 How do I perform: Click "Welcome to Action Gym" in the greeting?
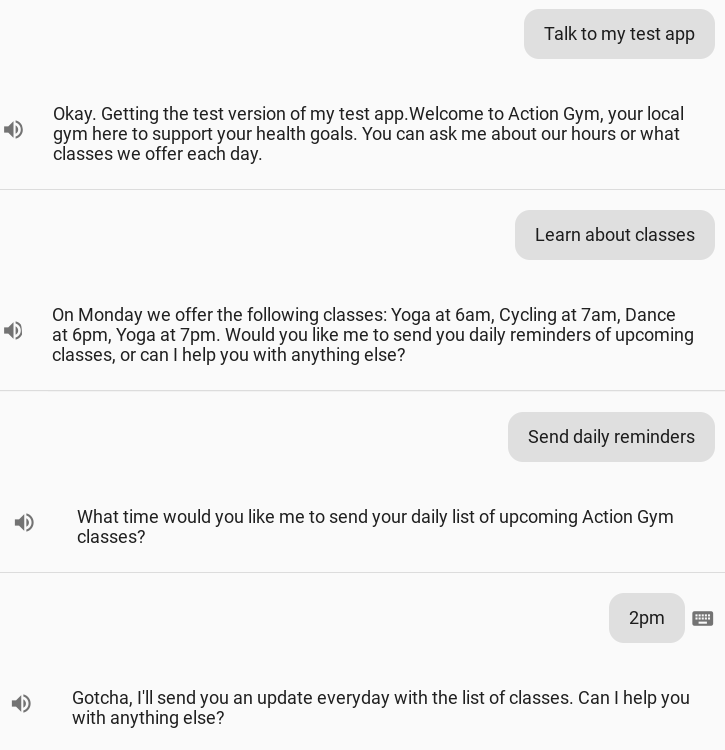(506, 114)
